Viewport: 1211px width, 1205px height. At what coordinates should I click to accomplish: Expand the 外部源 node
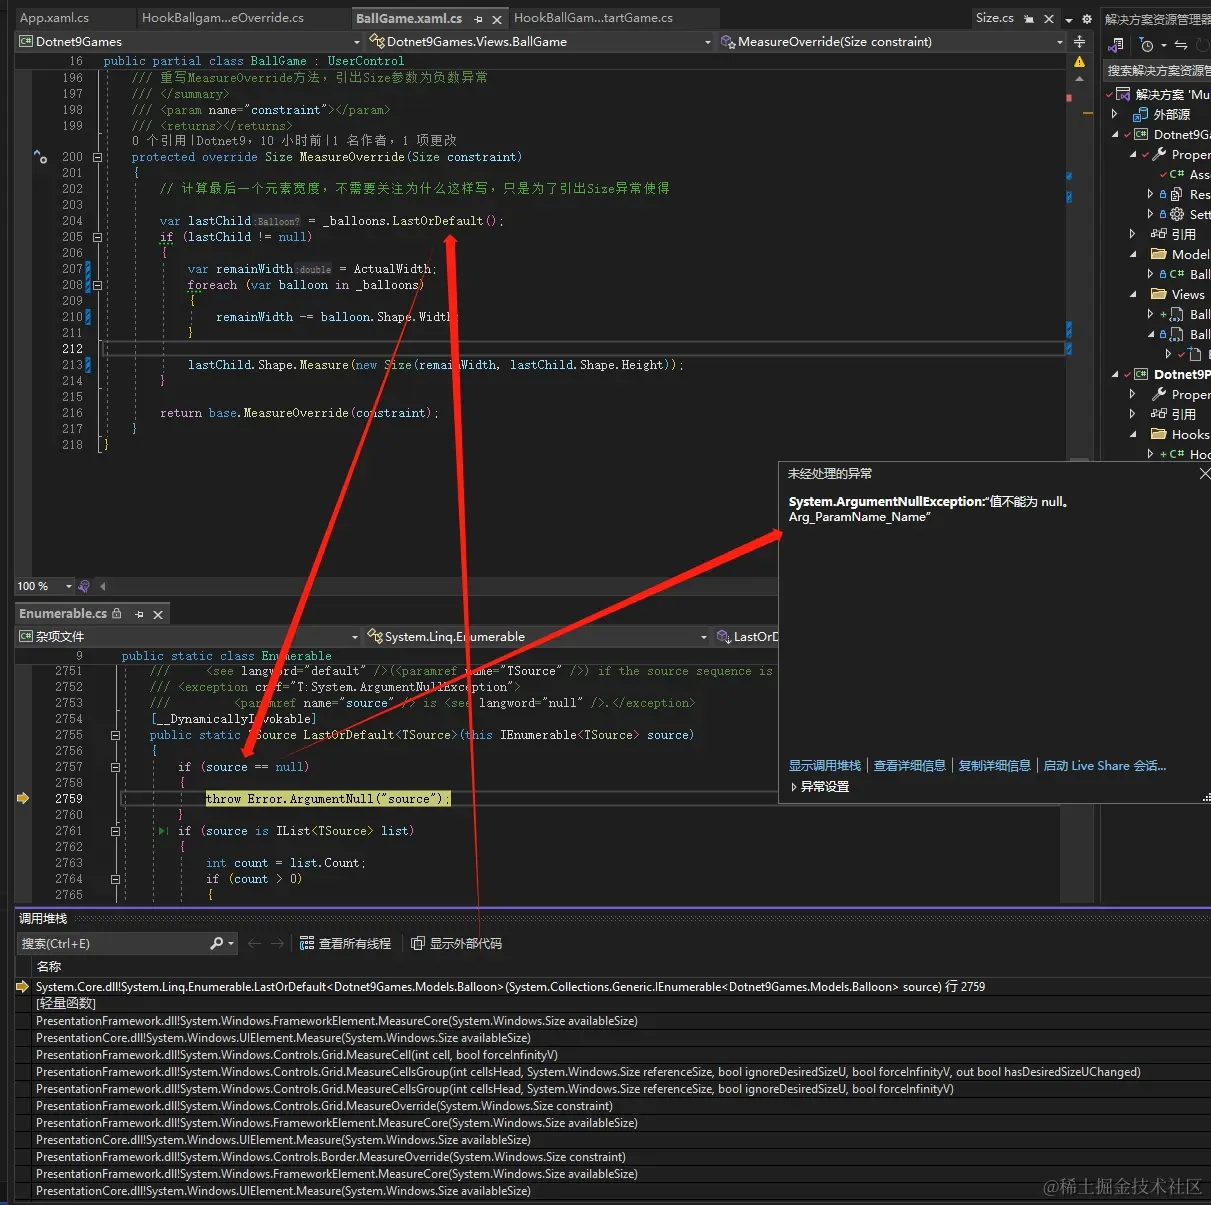coord(1115,114)
